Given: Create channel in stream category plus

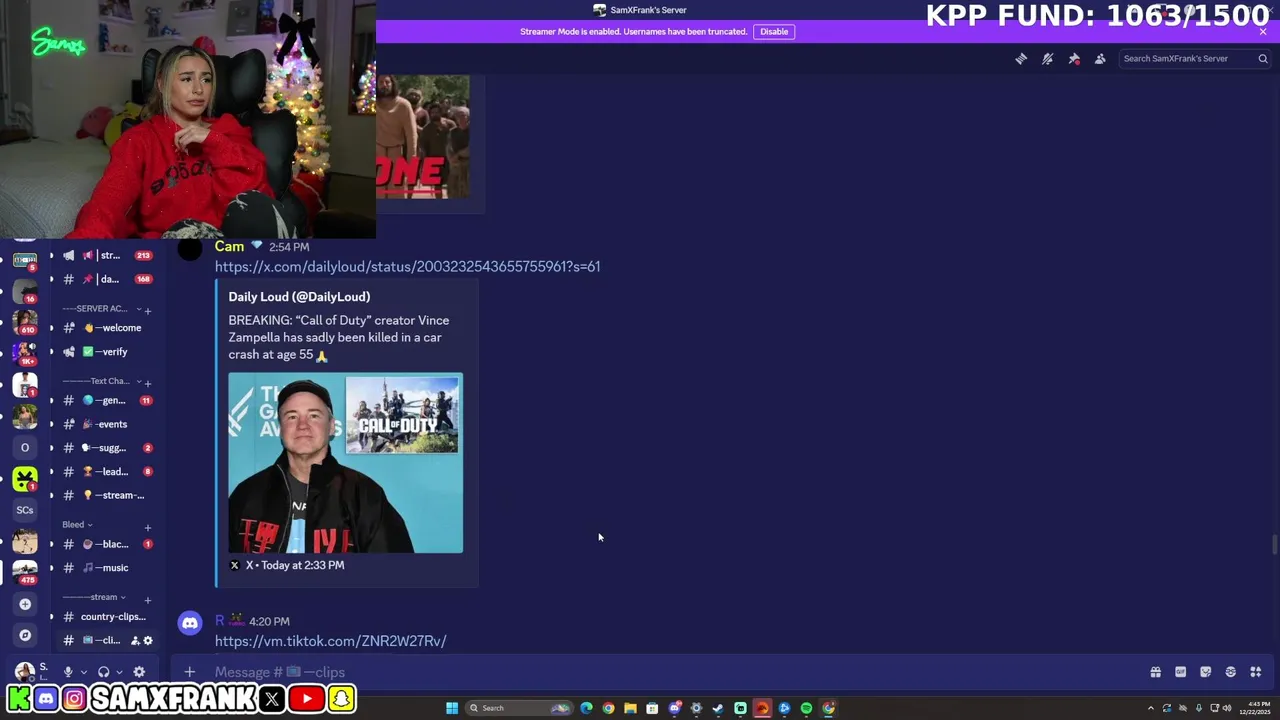Looking at the screenshot, I should 148,600.
